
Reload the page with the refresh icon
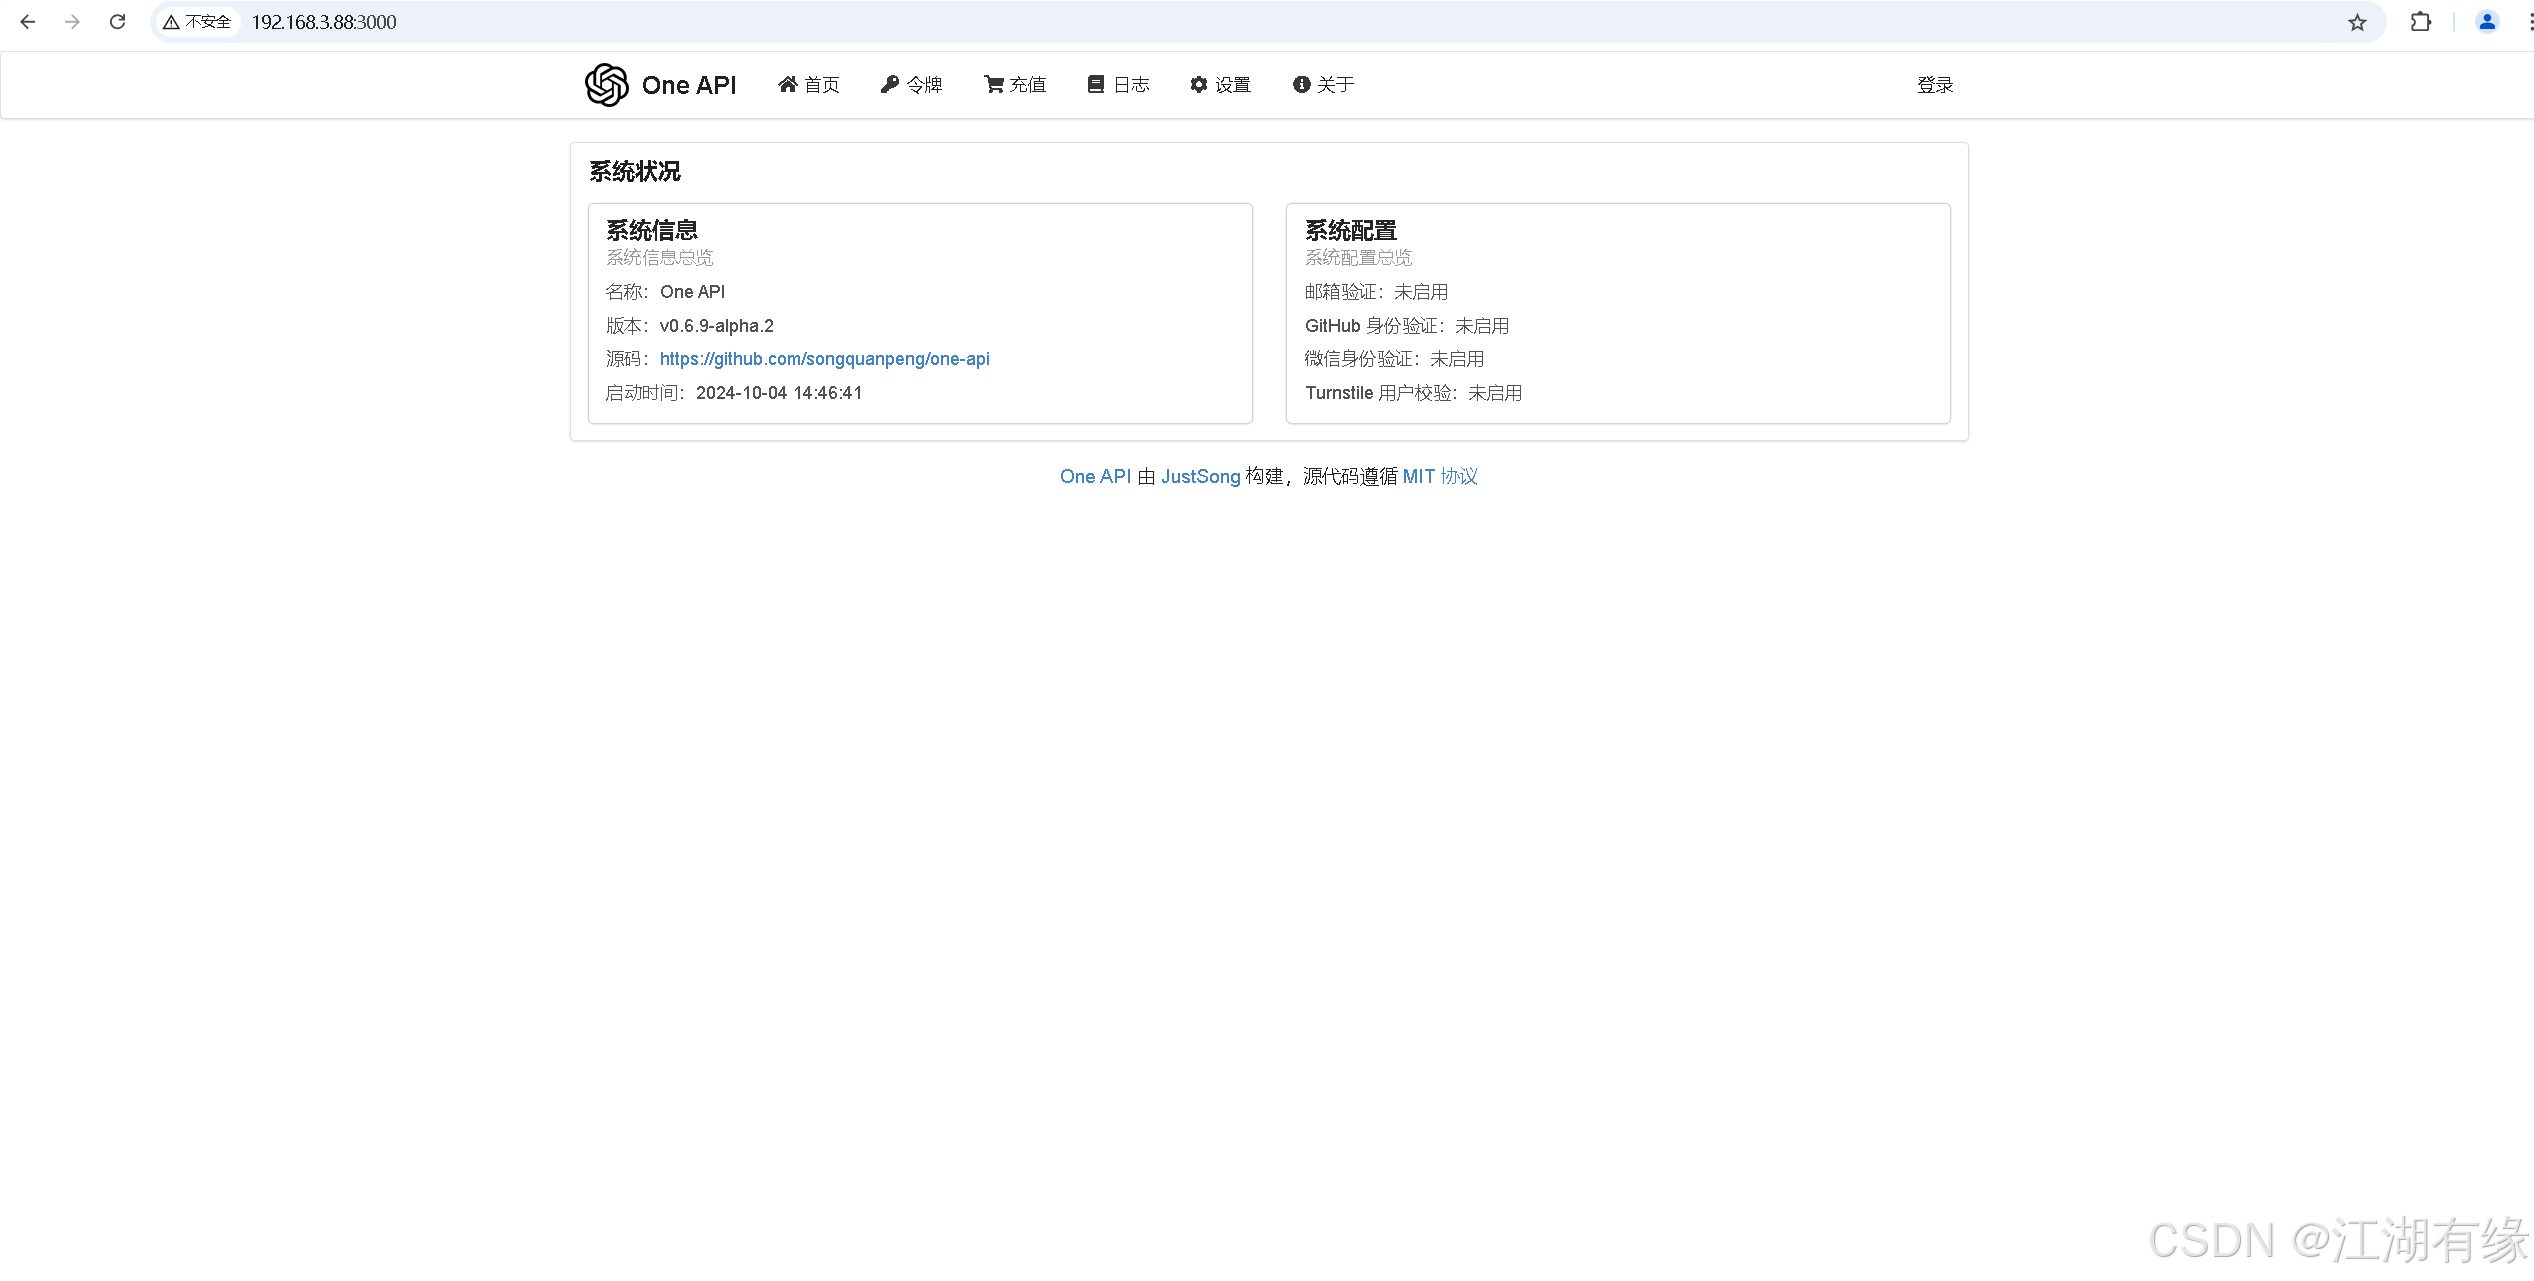click(x=117, y=21)
